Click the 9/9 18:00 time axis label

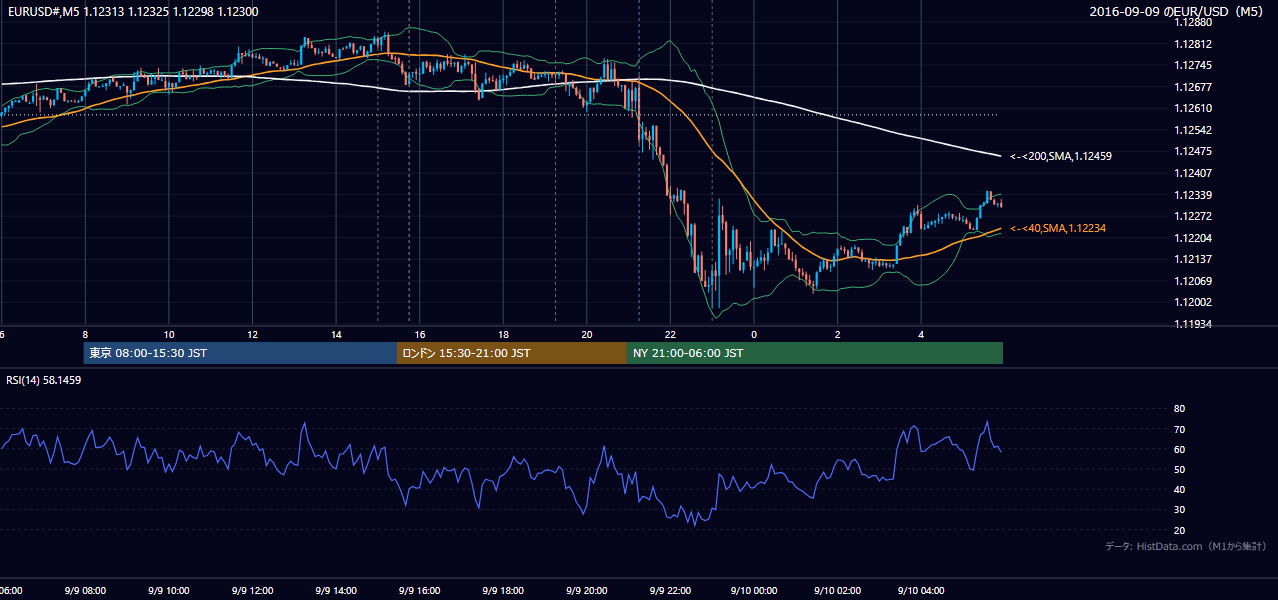click(503, 591)
